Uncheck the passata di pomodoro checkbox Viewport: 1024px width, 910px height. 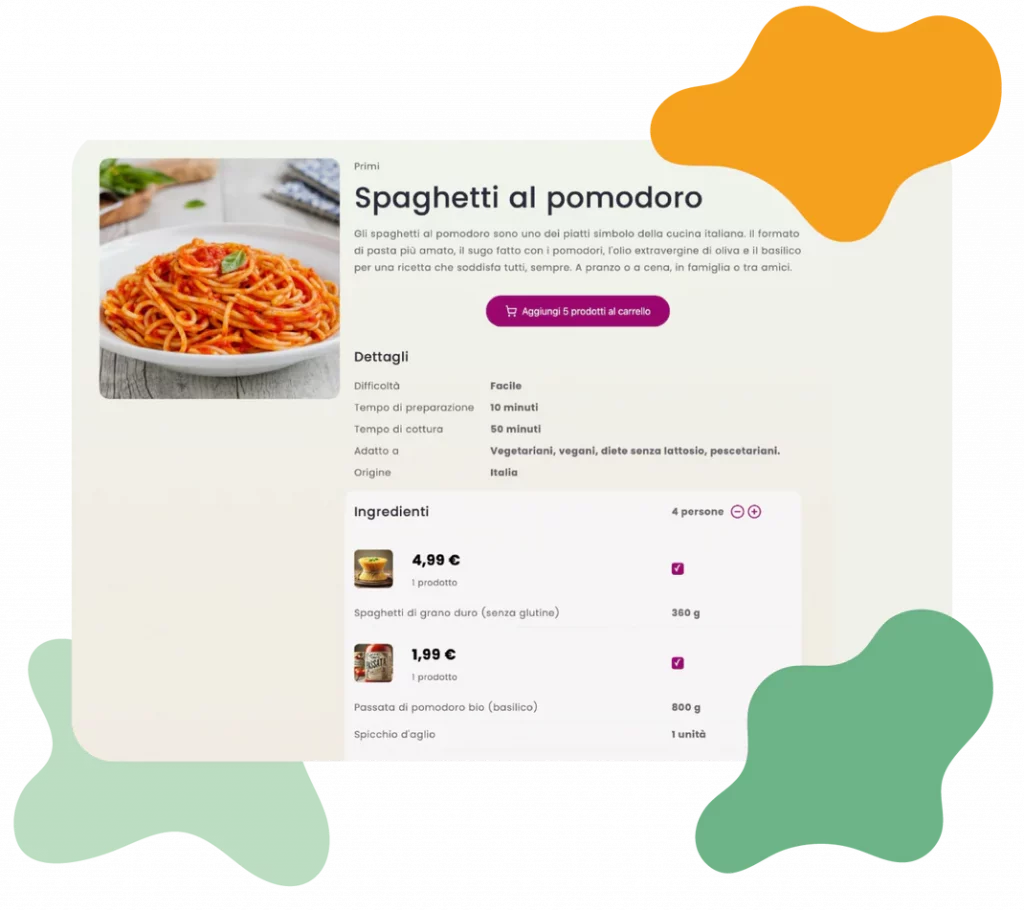pos(677,663)
